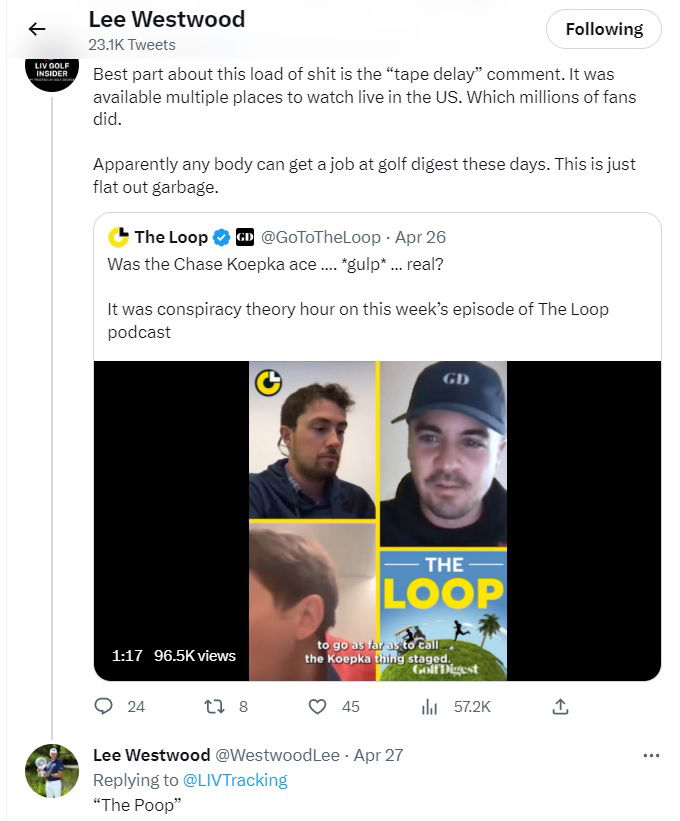The width and height of the screenshot is (680, 821).
Task: Click the reply speech bubble icon
Action: click(x=104, y=706)
